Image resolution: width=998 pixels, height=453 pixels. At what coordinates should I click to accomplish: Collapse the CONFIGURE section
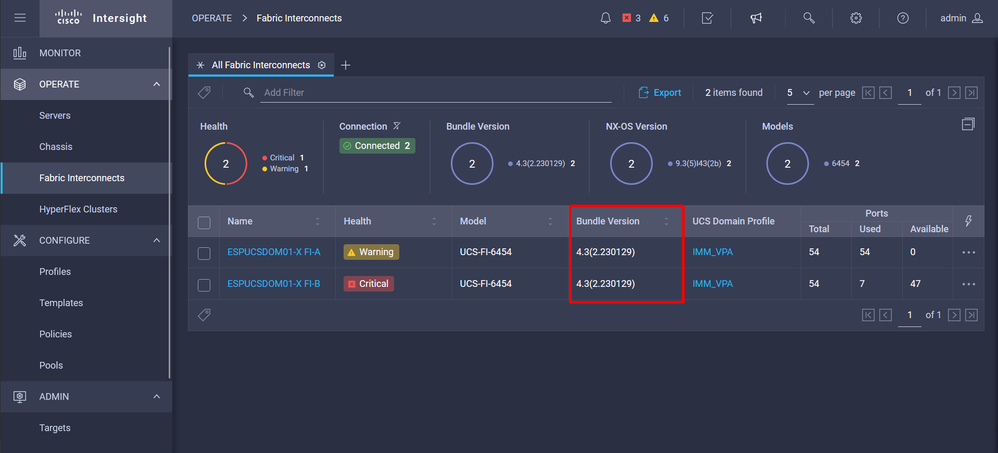coord(157,240)
